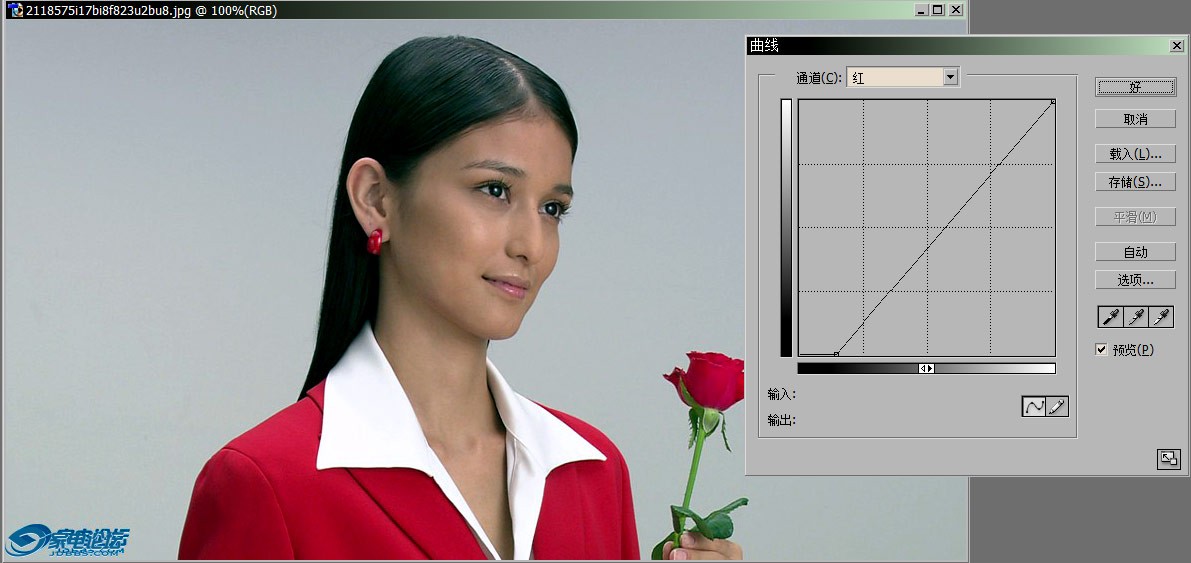Close the 曲线 curves dialog
The height and width of the screenshot is (563, 1191).
[x=1176, y=46]
